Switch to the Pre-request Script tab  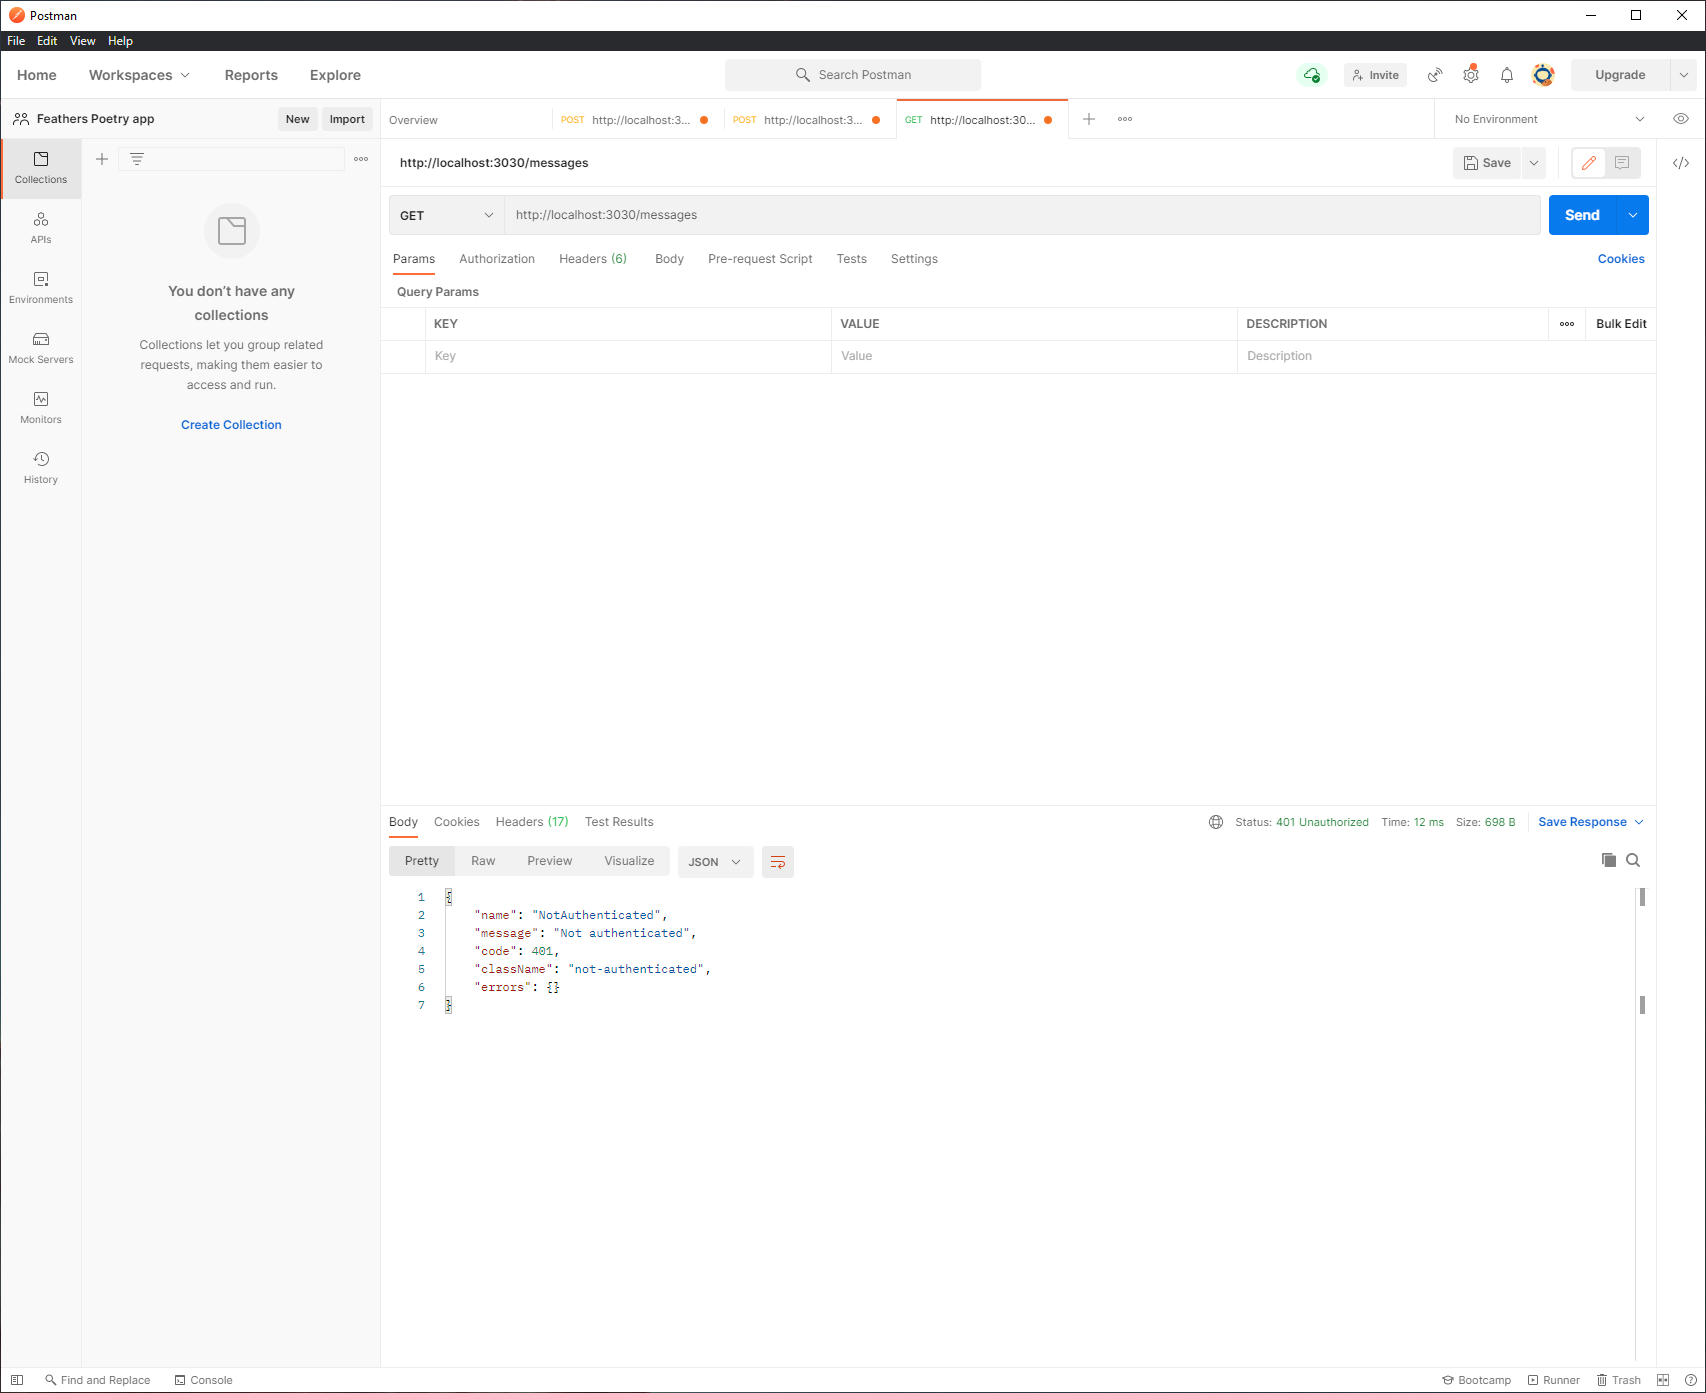tap(760, 259)
